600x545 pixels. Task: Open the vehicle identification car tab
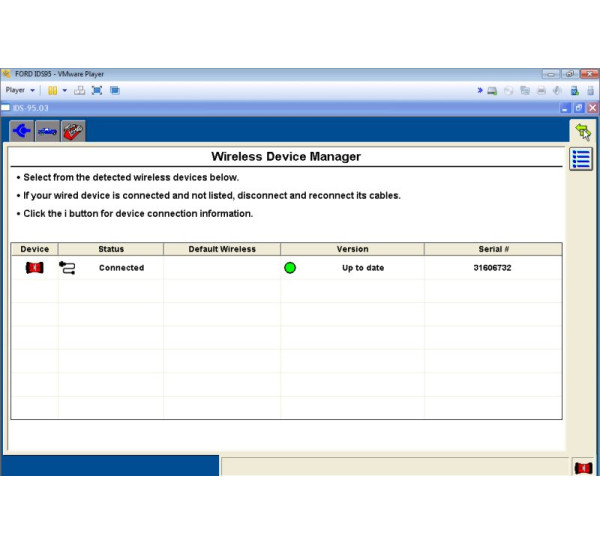click(x=47, y=131)
